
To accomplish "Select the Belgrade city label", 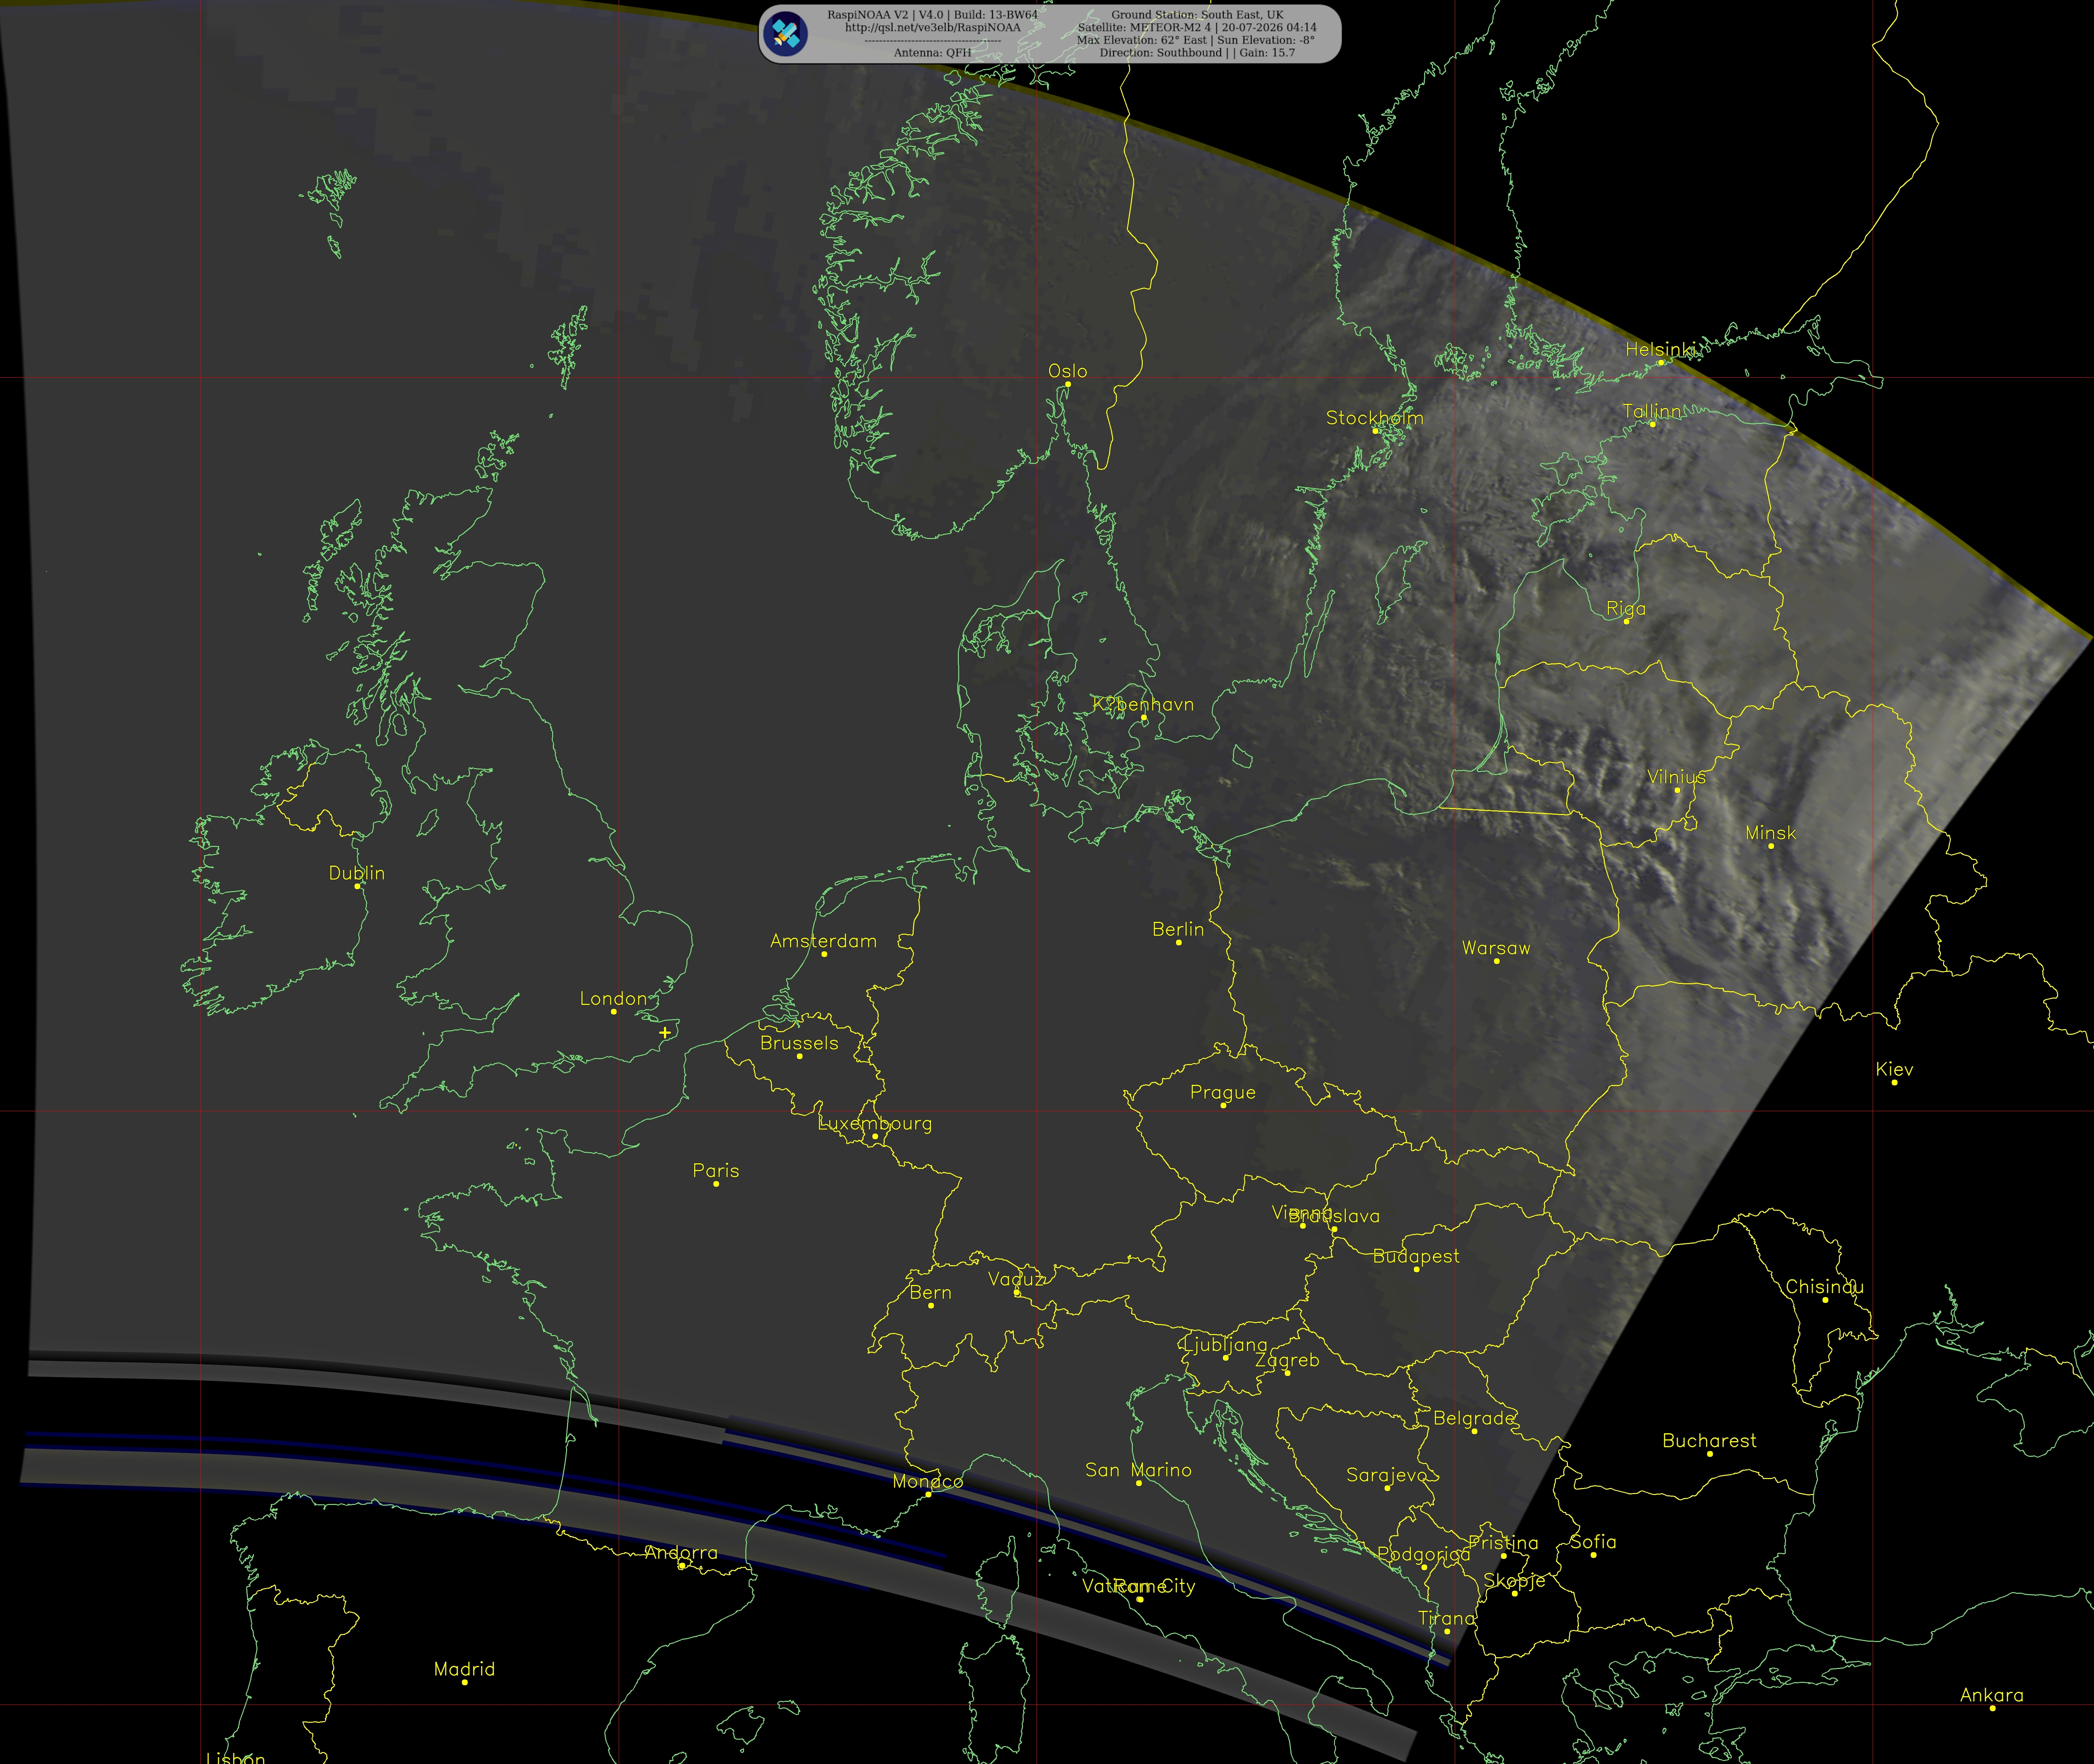I will [x=1474, y=1418].
